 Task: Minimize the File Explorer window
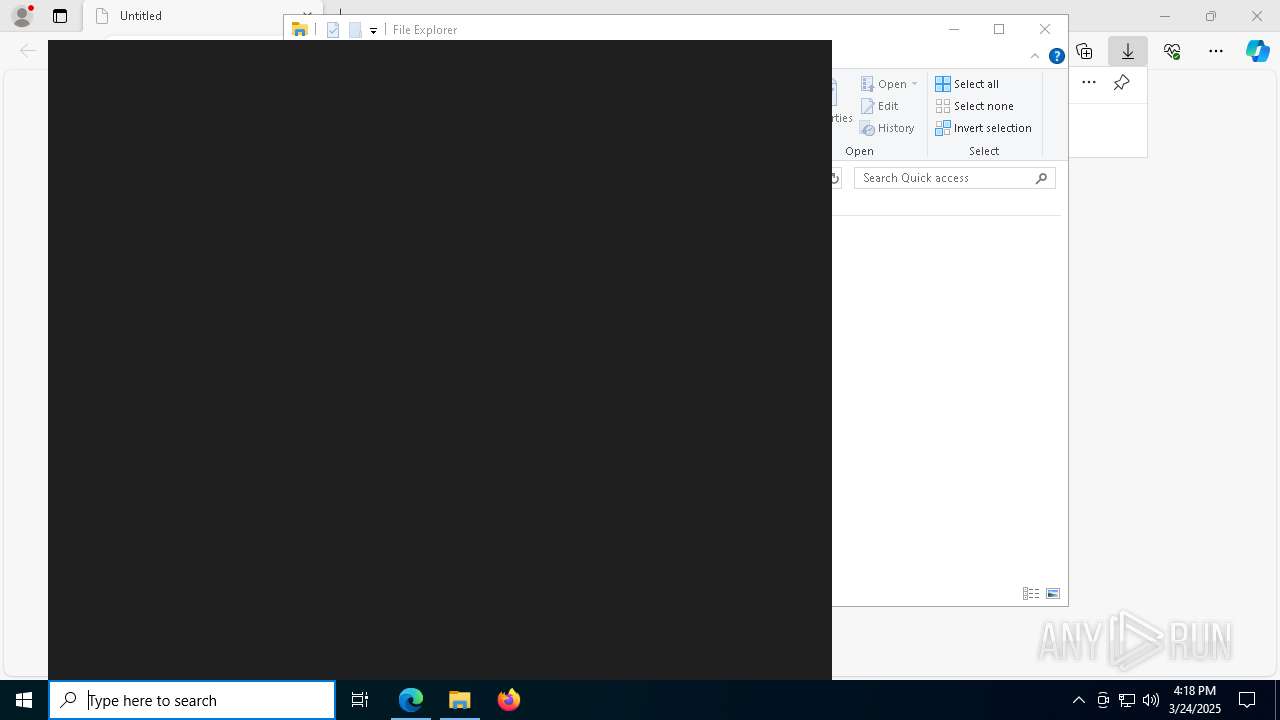[x=954, y=30]
